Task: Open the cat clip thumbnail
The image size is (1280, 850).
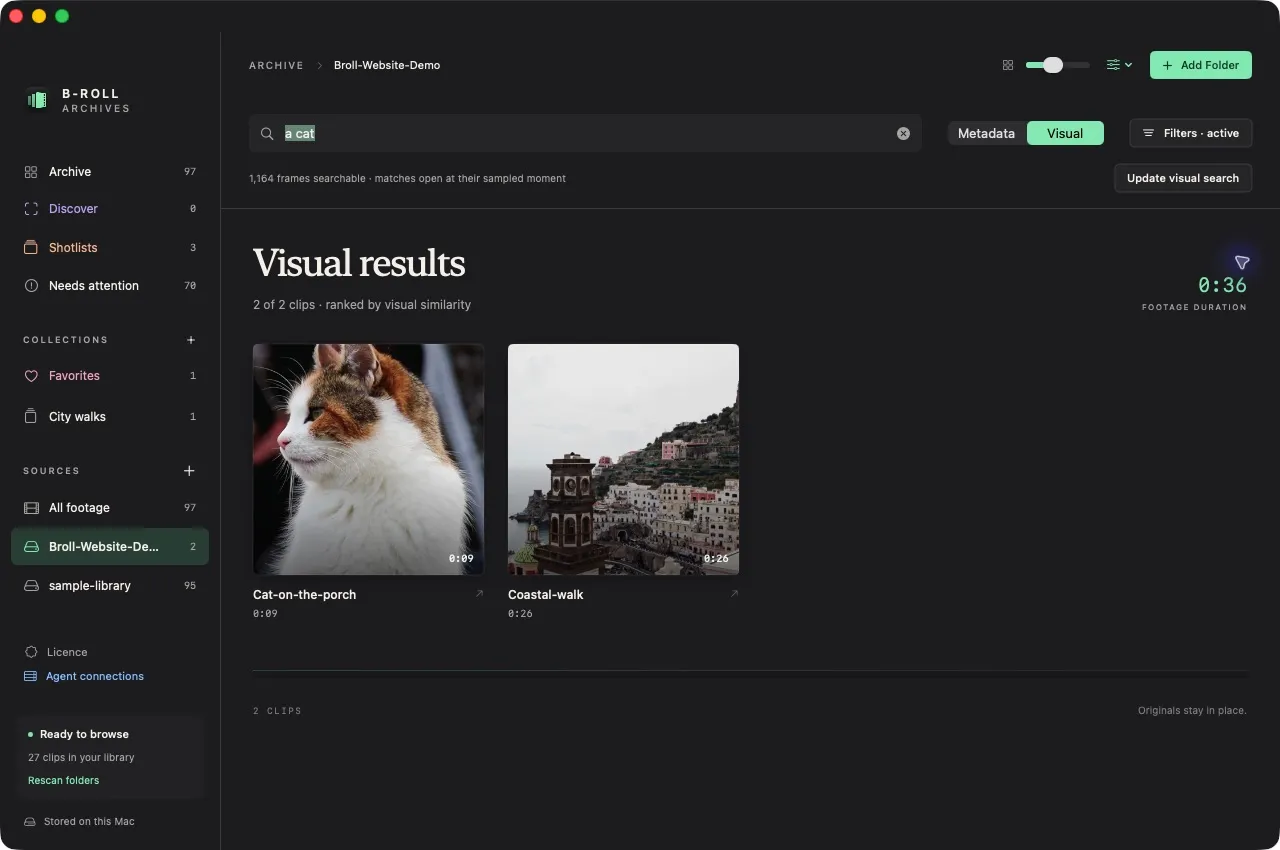Action: (x=368, y=460)
